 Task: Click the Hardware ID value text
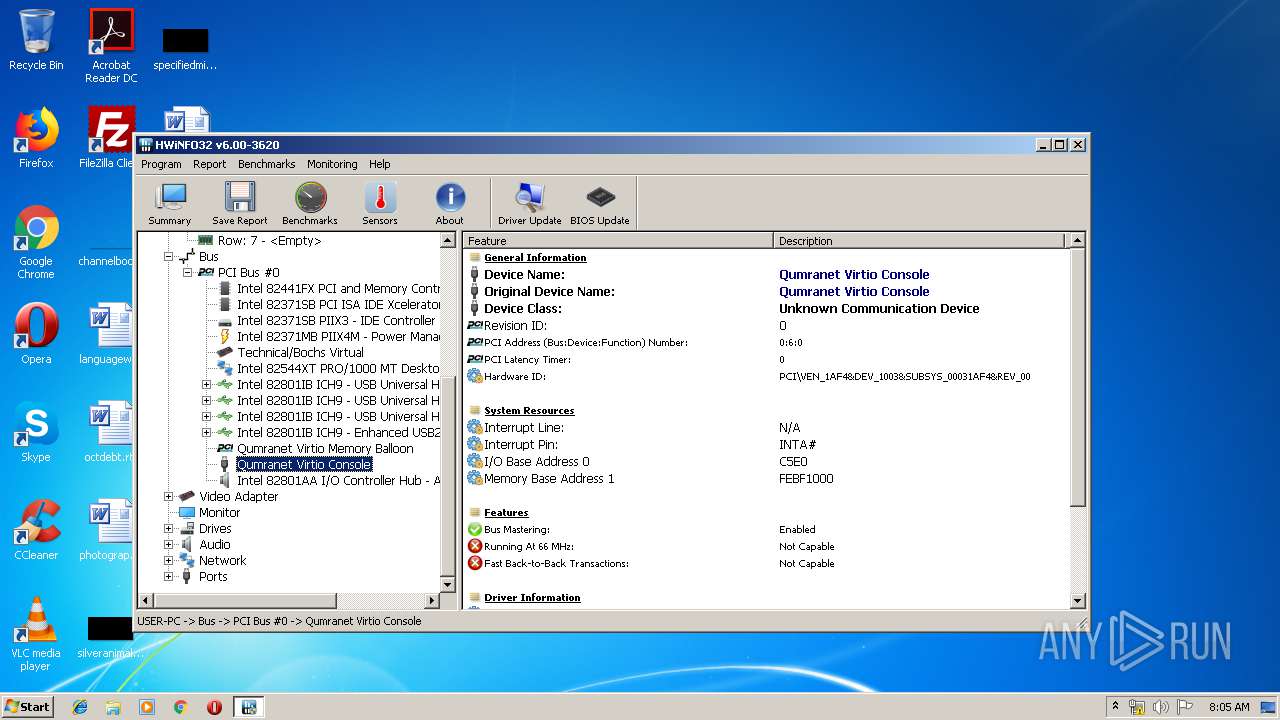click(x=904, y=377)
